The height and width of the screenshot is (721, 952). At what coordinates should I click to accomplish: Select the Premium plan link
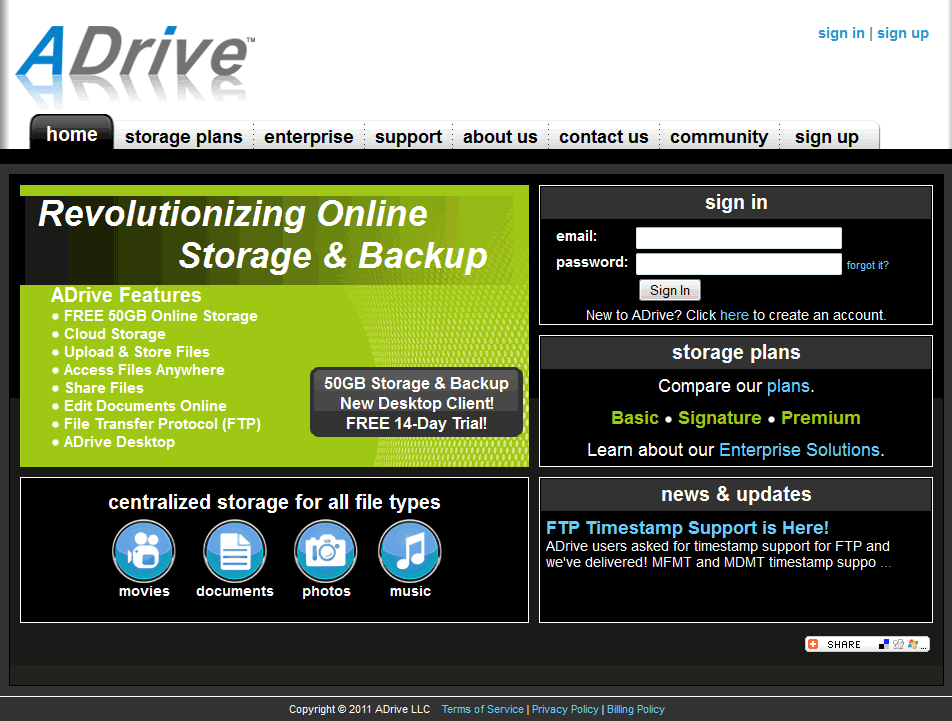820,418
